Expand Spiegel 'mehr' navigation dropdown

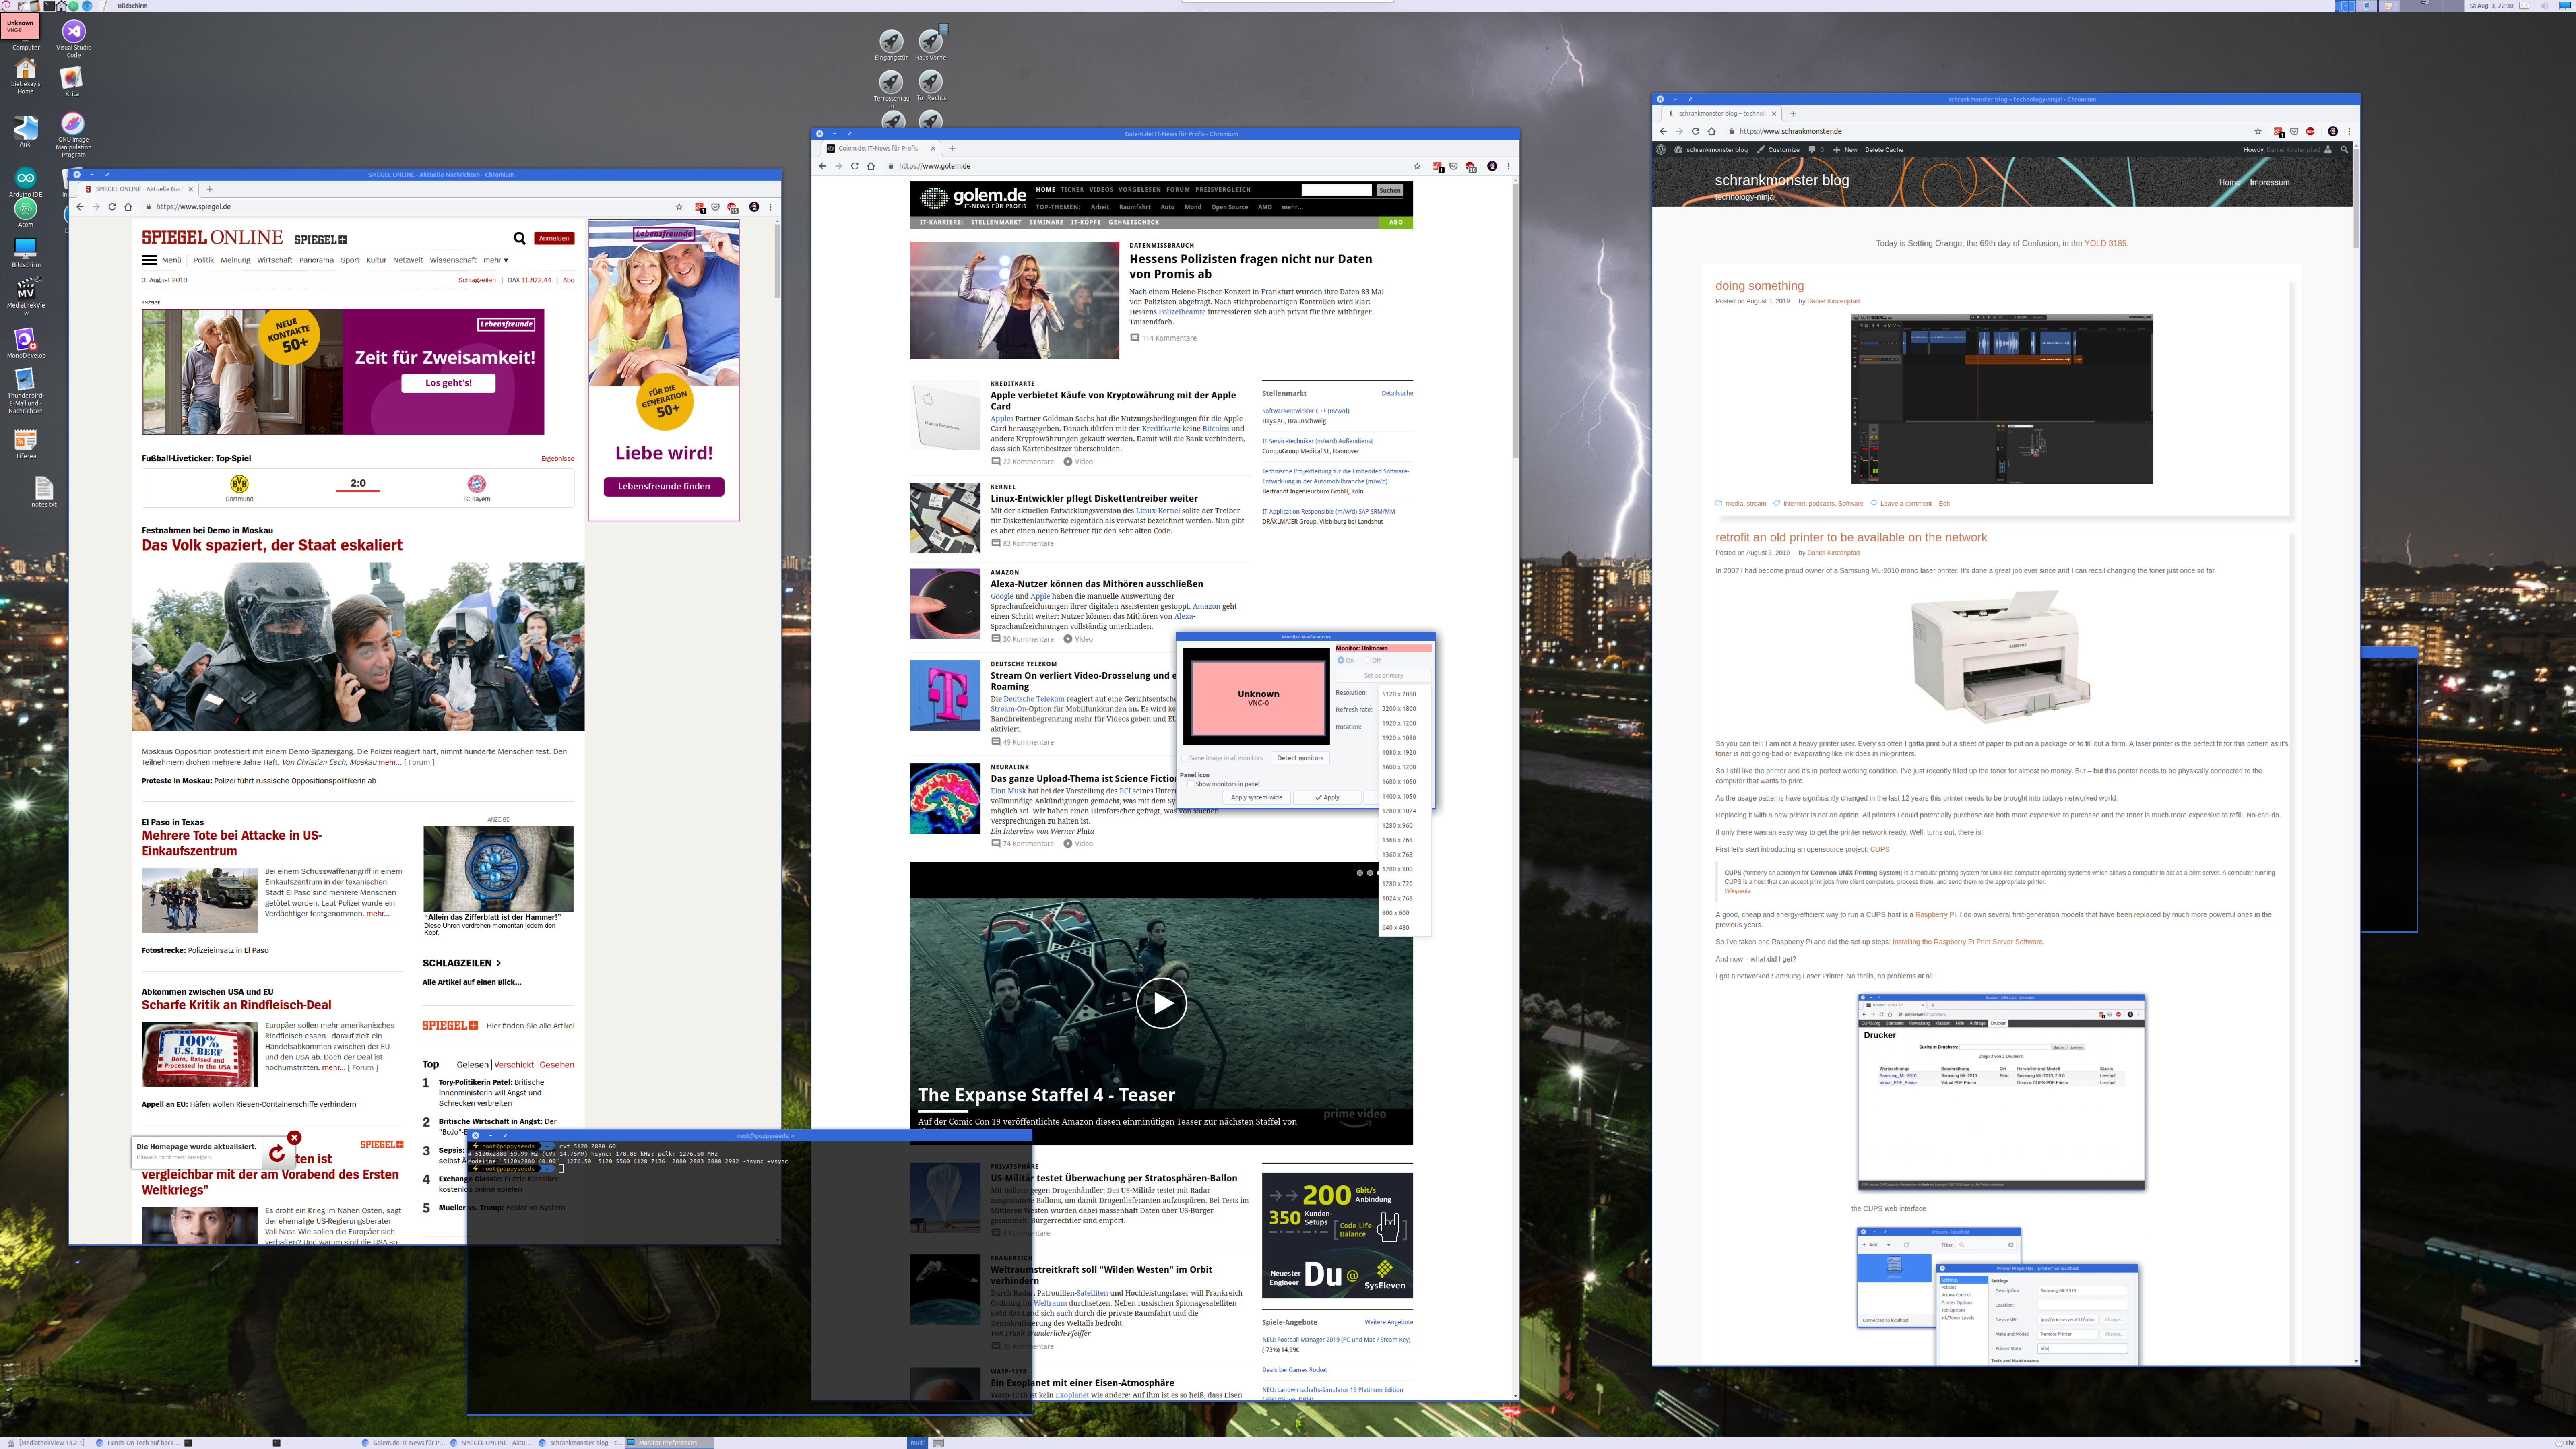point(496,260)
